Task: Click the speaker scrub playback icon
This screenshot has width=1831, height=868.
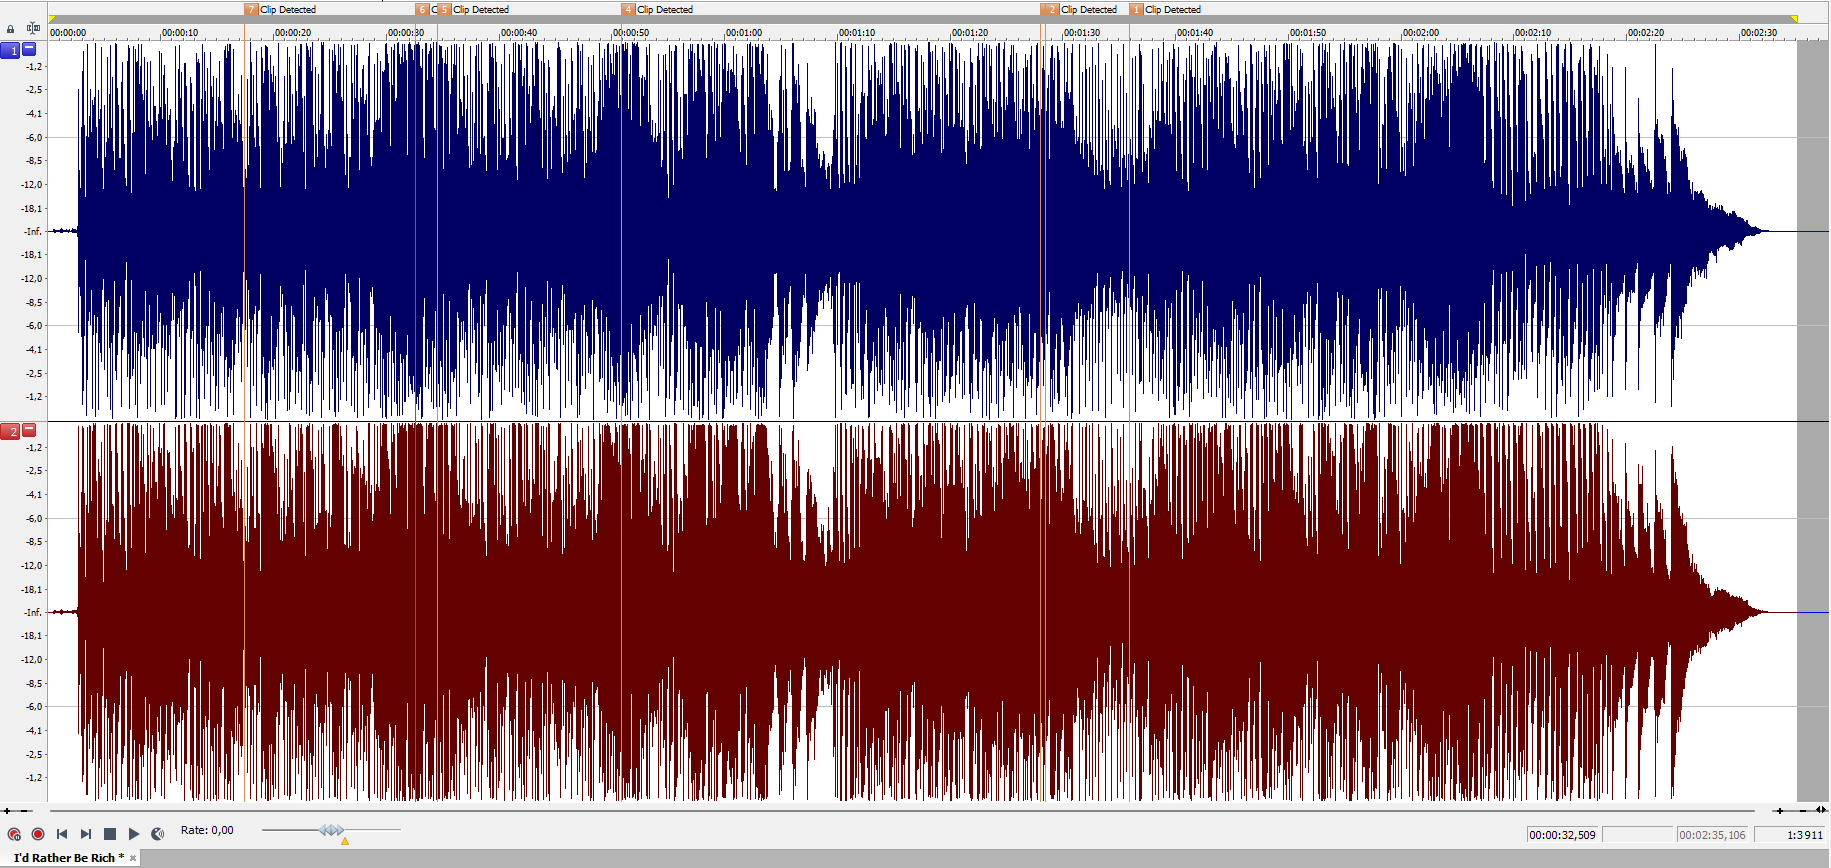Action: [x=158, y=834]
